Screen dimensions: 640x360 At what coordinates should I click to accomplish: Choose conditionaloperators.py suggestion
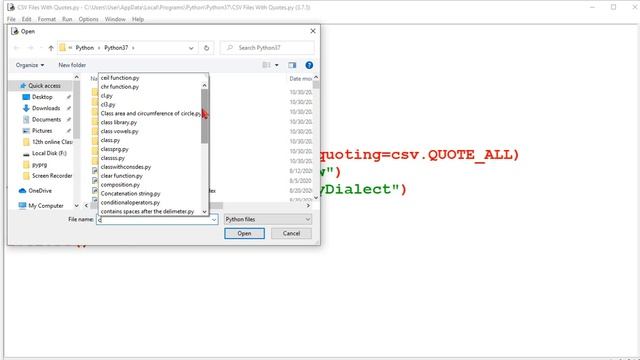pyautogui.click(x=130, y=203)
